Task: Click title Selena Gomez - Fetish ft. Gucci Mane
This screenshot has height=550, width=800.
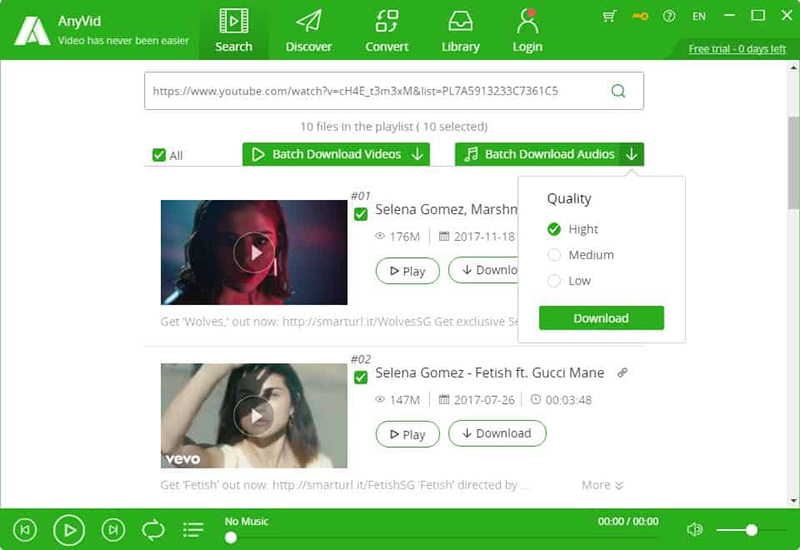Action: [489, 373]
